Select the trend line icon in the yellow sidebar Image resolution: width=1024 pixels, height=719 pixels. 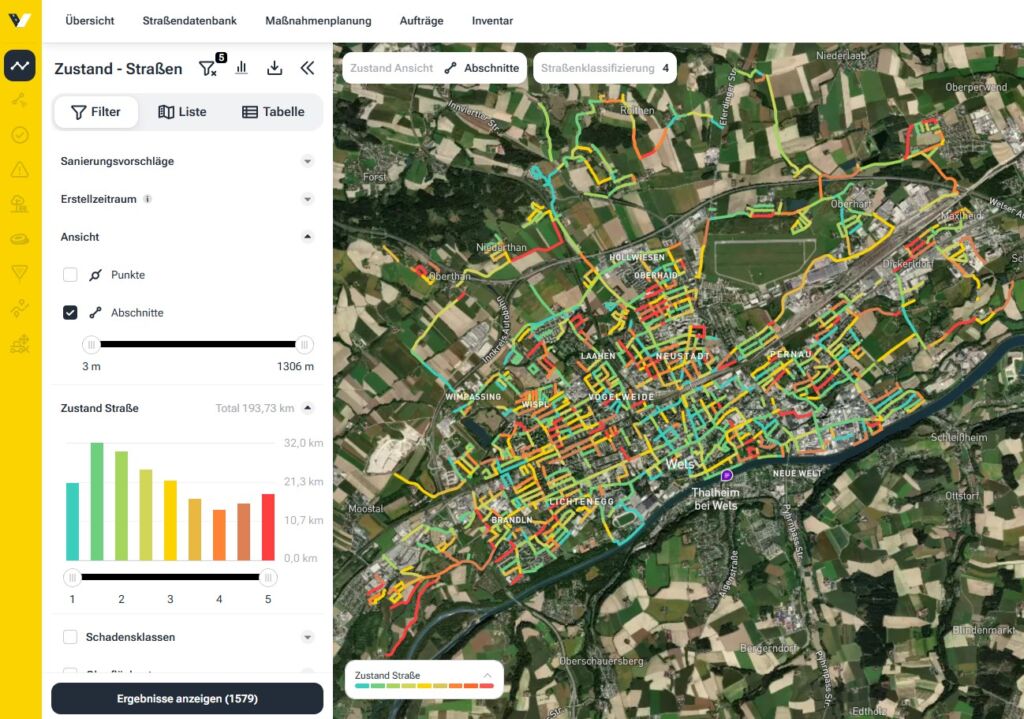pyautogui.click(x=20, y=65)
